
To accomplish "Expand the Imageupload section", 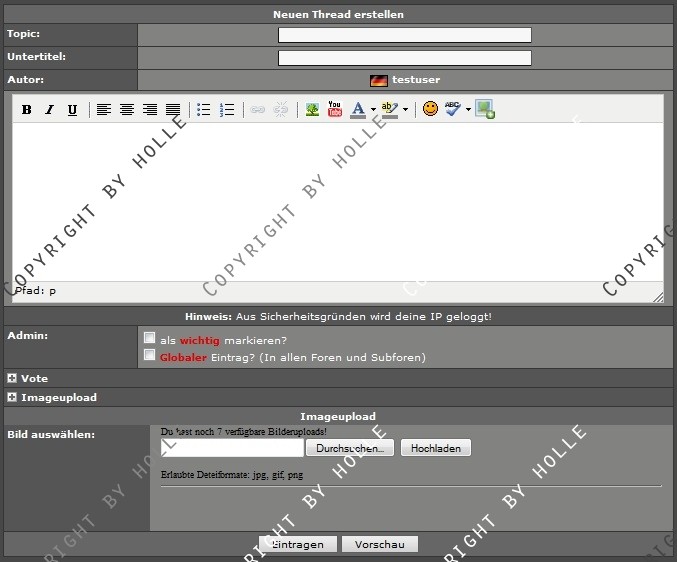I will click(12, 398).
